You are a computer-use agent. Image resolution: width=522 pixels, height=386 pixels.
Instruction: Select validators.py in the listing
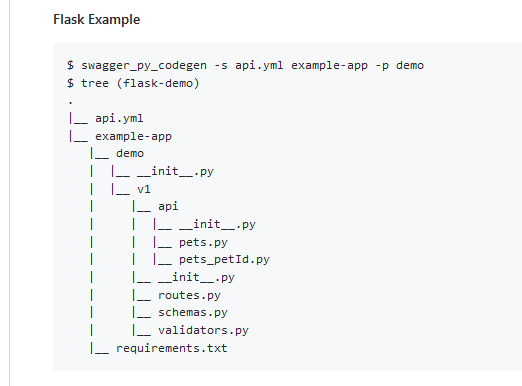pyautogui.click(x=203, y=330)
